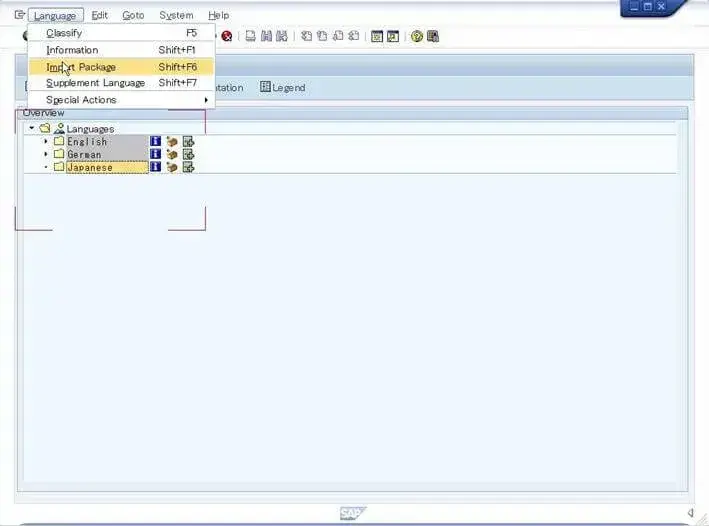Viewport: 709px width, 526px height.
Task: Choose Supplement Language menu entry
Action: point(121,83)
